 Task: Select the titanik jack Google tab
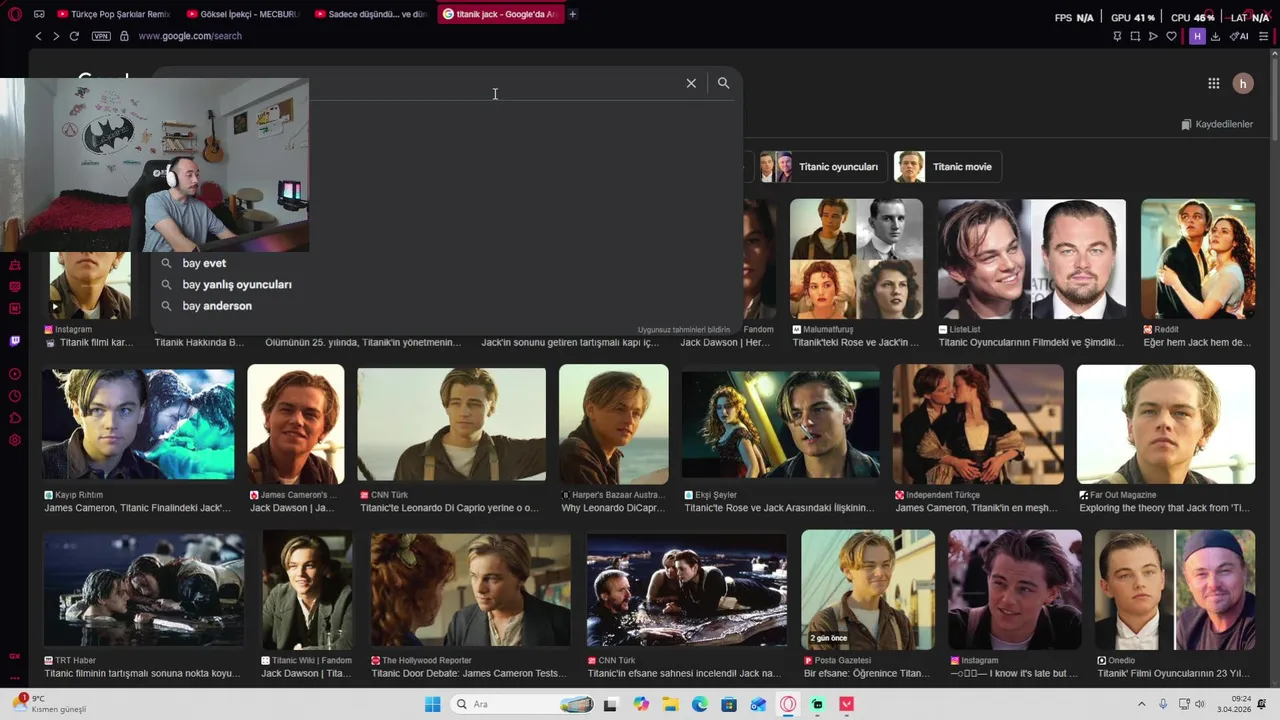(x=500, y=14)
